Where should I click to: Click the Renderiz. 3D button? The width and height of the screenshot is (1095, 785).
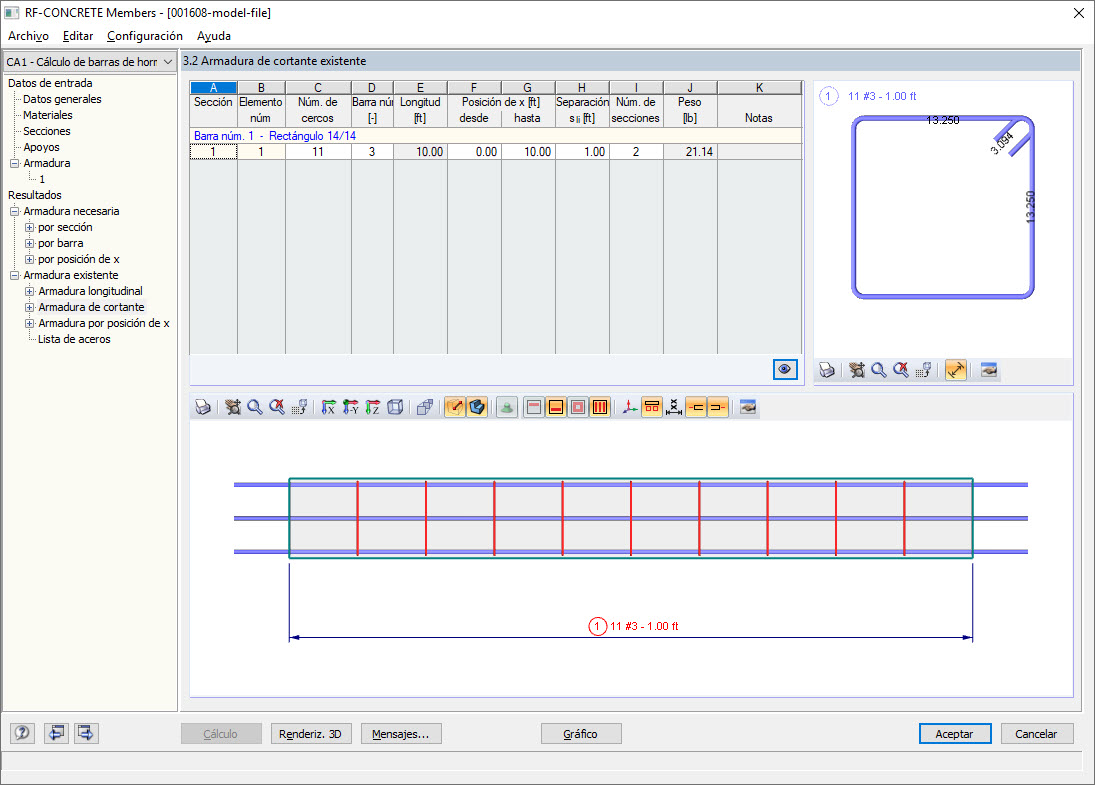[311, 734]
